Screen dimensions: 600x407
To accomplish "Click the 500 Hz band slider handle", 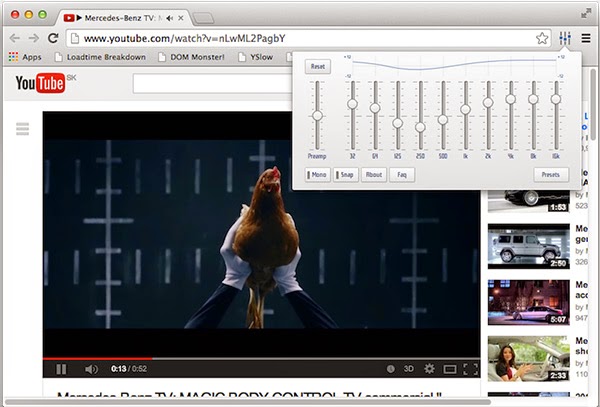I will [x=443, y=120].
